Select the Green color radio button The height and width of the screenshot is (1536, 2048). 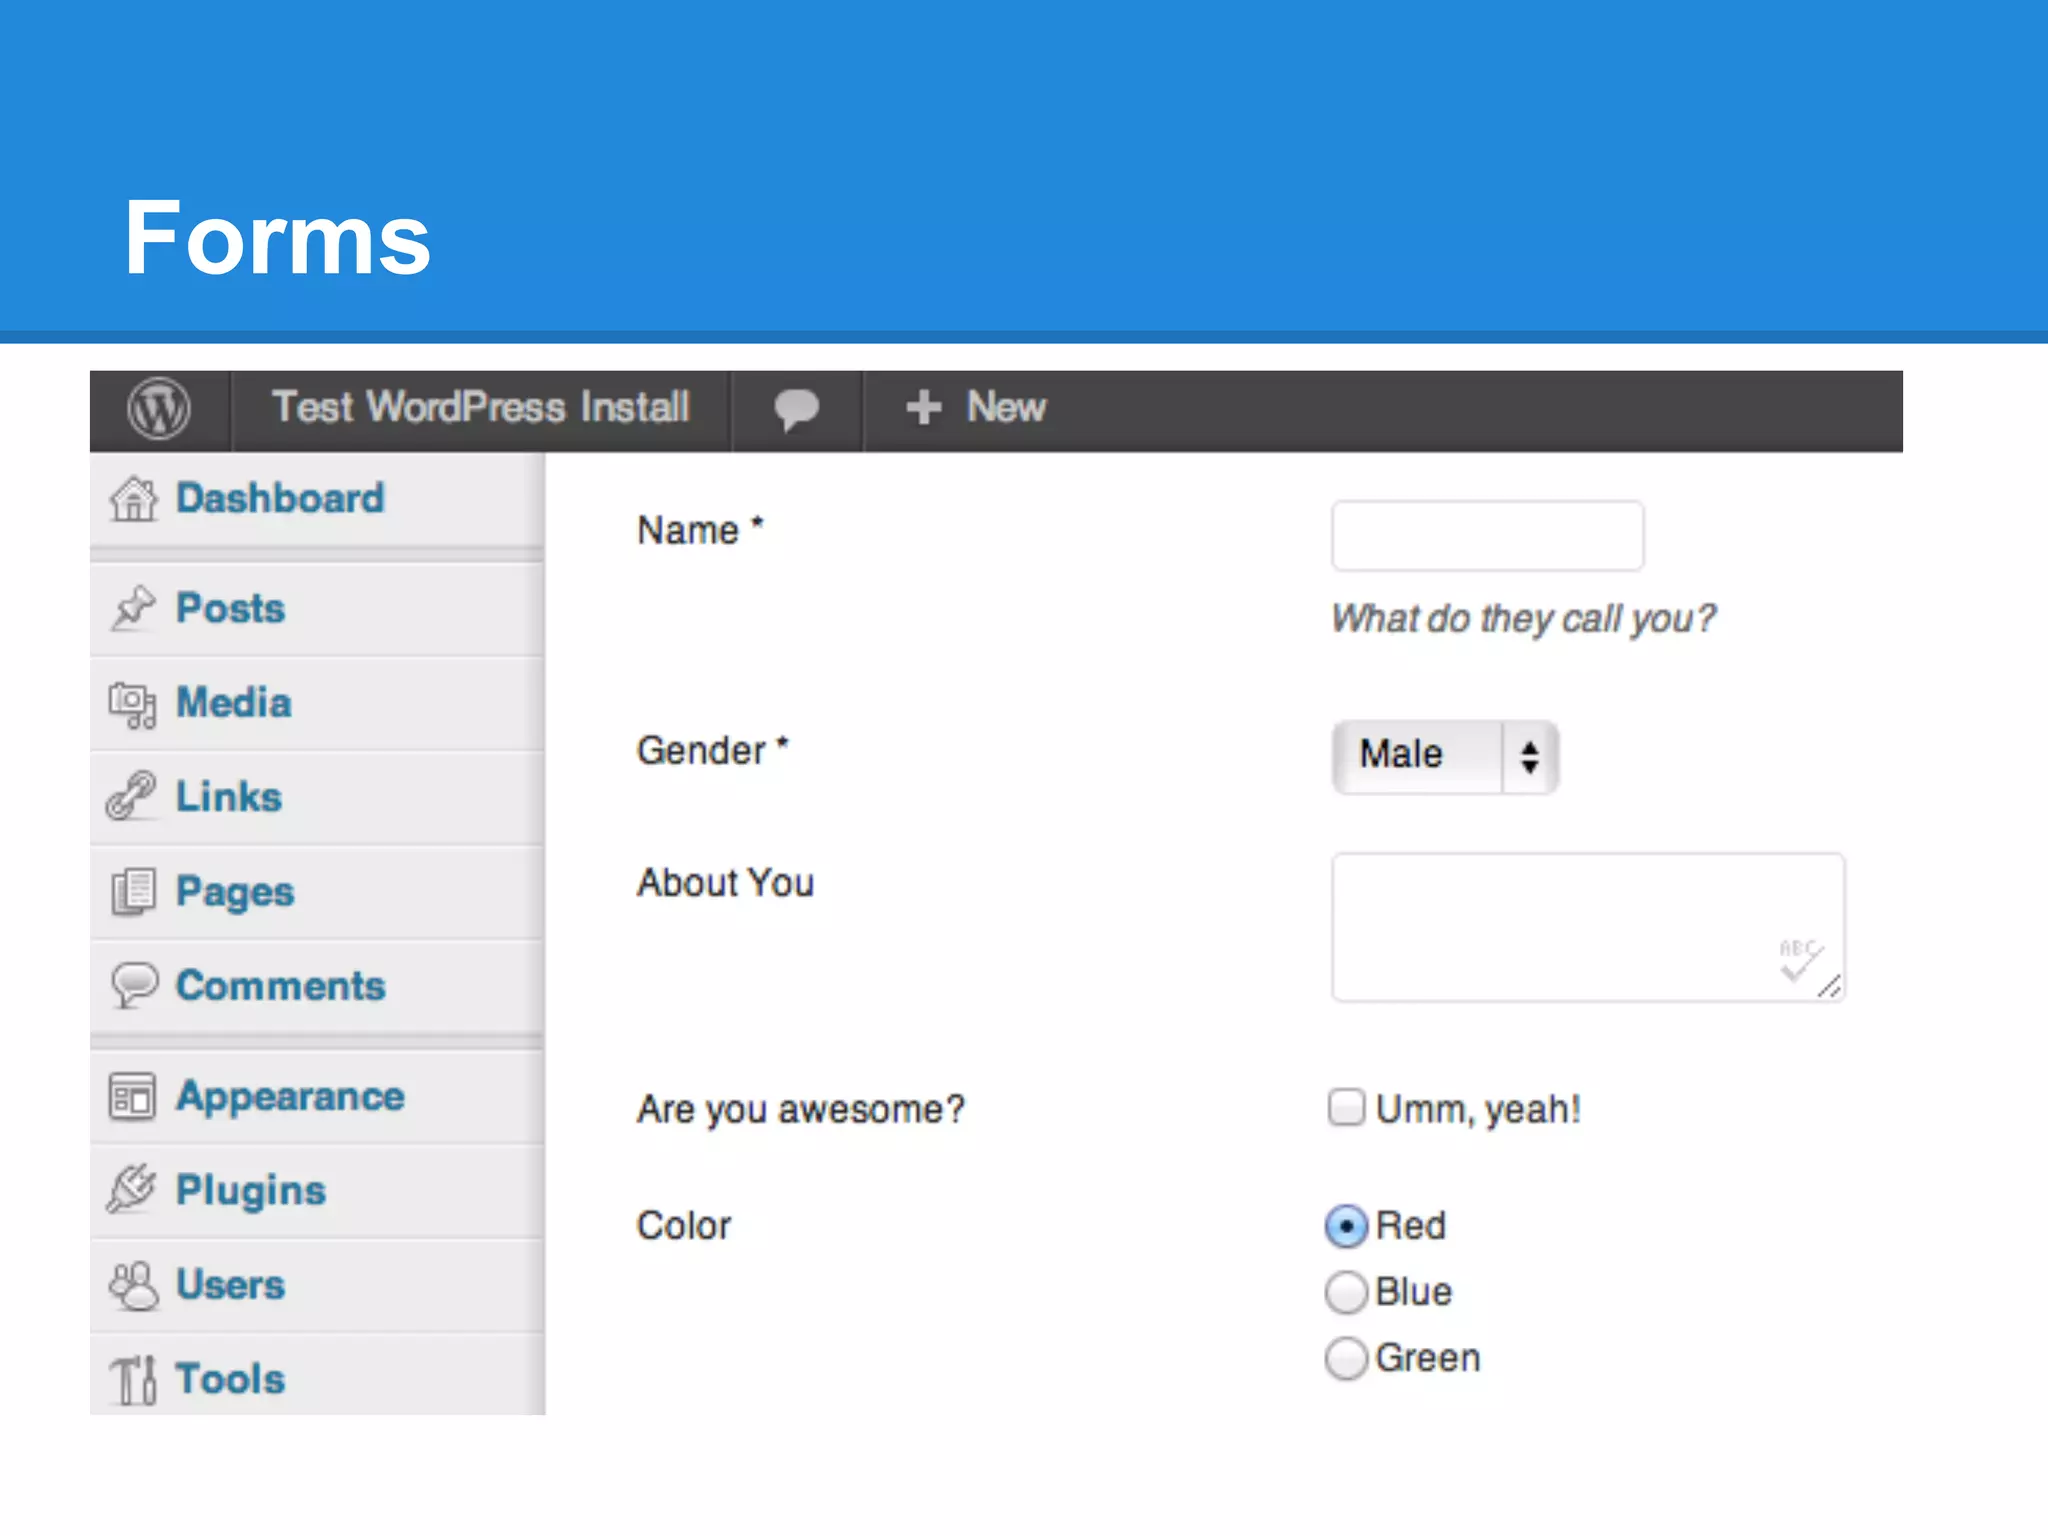[1346, 1358]
